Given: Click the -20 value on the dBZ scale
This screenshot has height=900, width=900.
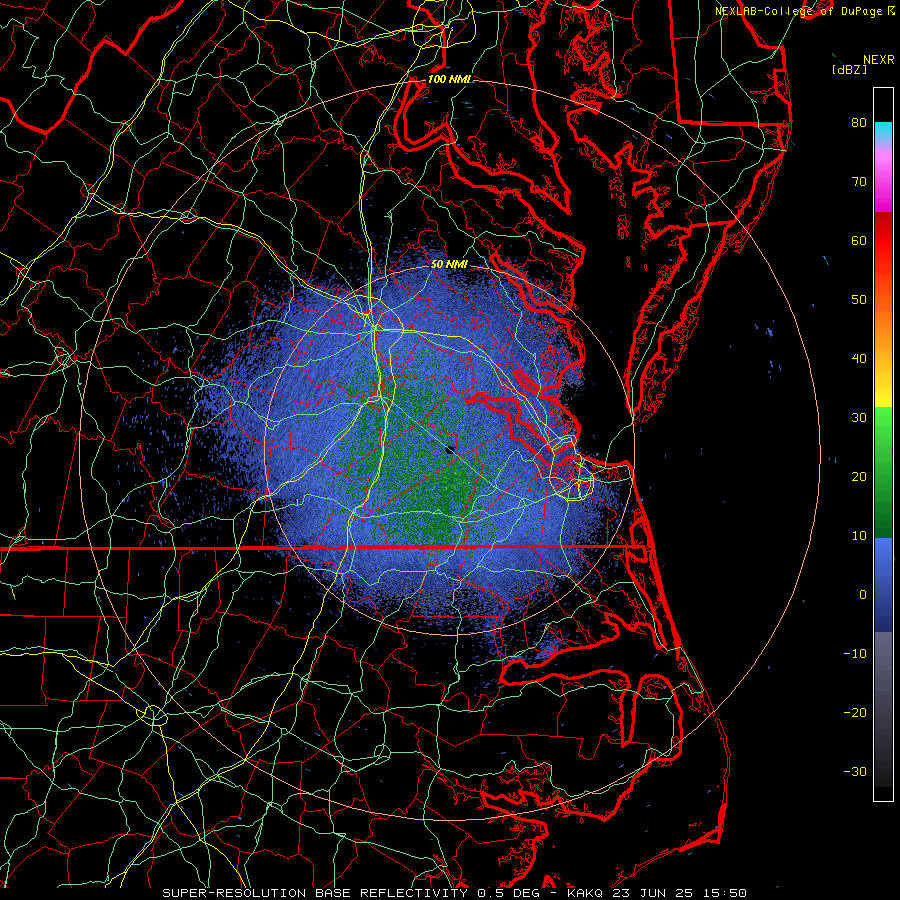Looking at the screenshot, I should (x=855, y=713).
